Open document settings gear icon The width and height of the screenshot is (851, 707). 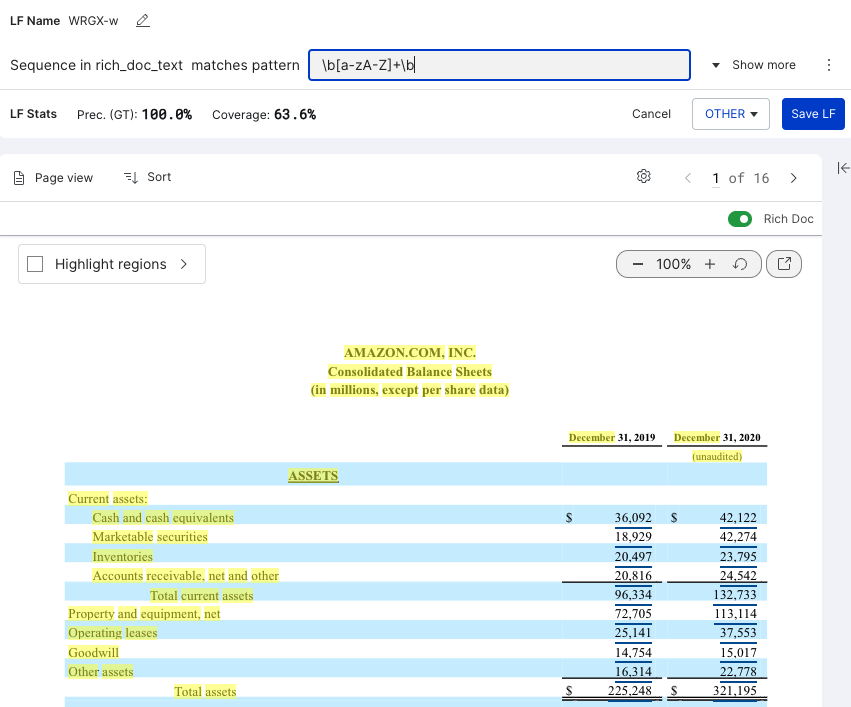point(644,176)
